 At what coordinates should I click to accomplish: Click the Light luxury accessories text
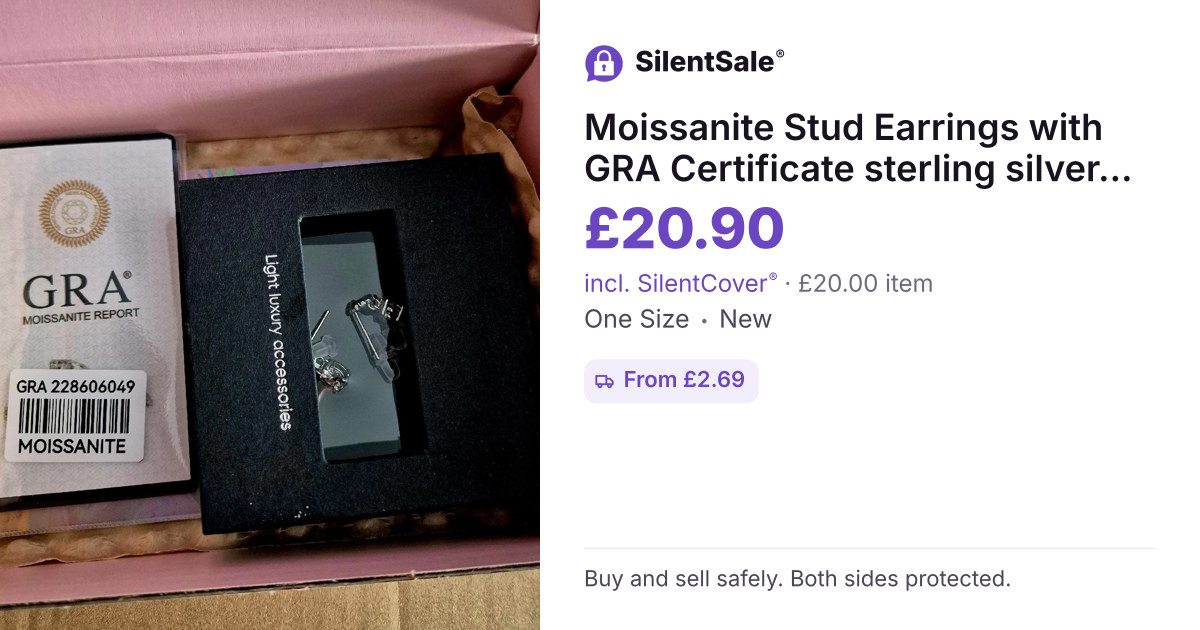click(x=276, y=342)
